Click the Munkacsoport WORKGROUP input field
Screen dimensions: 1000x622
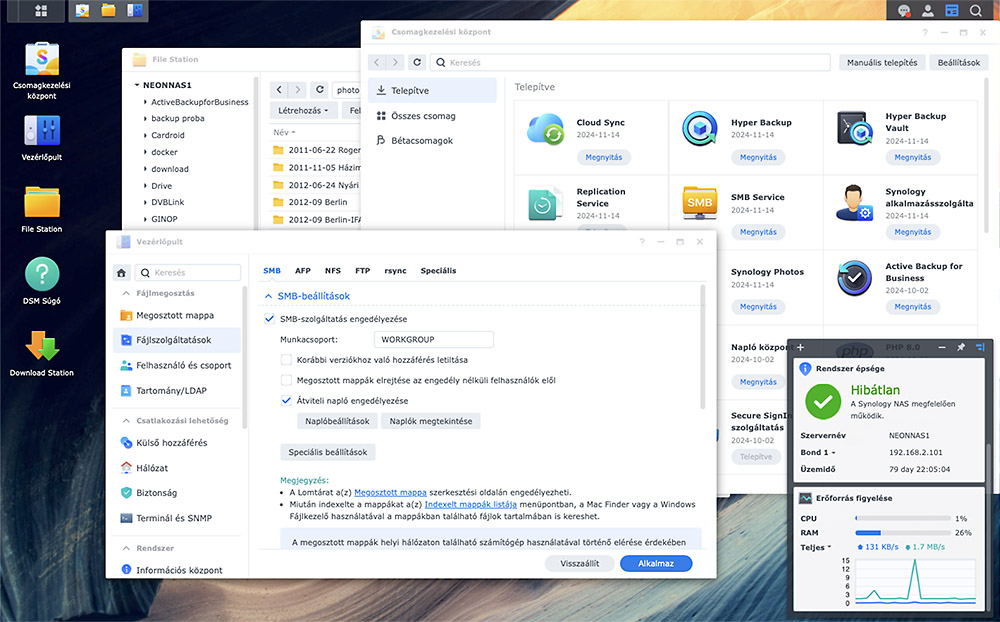click(x=434, y=340)
